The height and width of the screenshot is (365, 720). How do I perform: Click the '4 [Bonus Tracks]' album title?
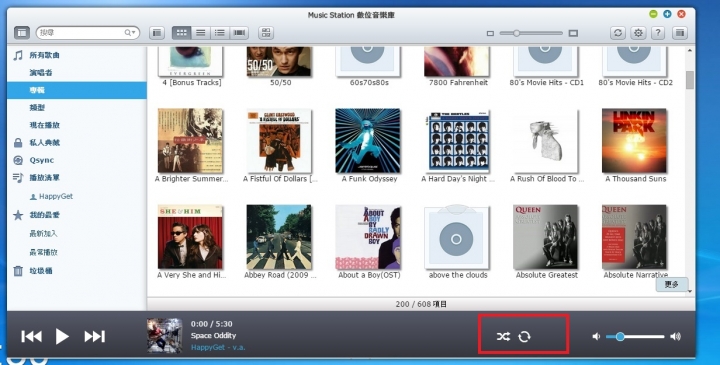[191, 83]
